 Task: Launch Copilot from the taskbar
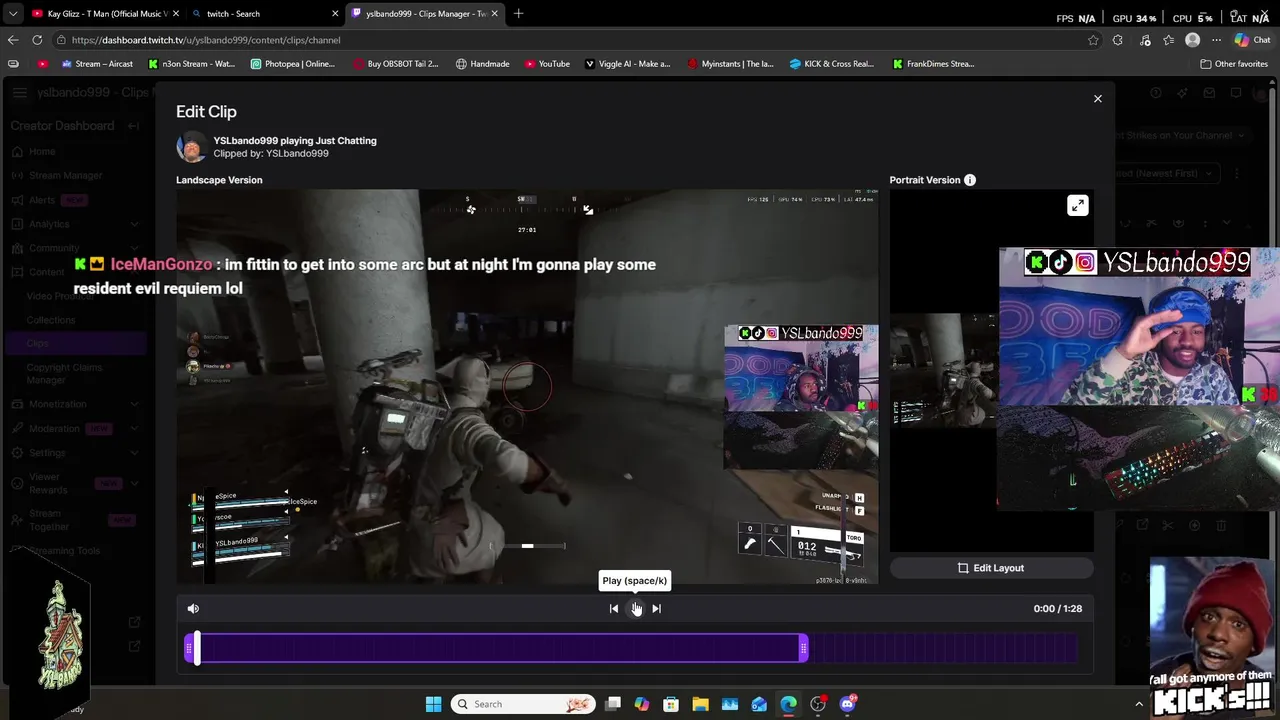tap(642, 704)
